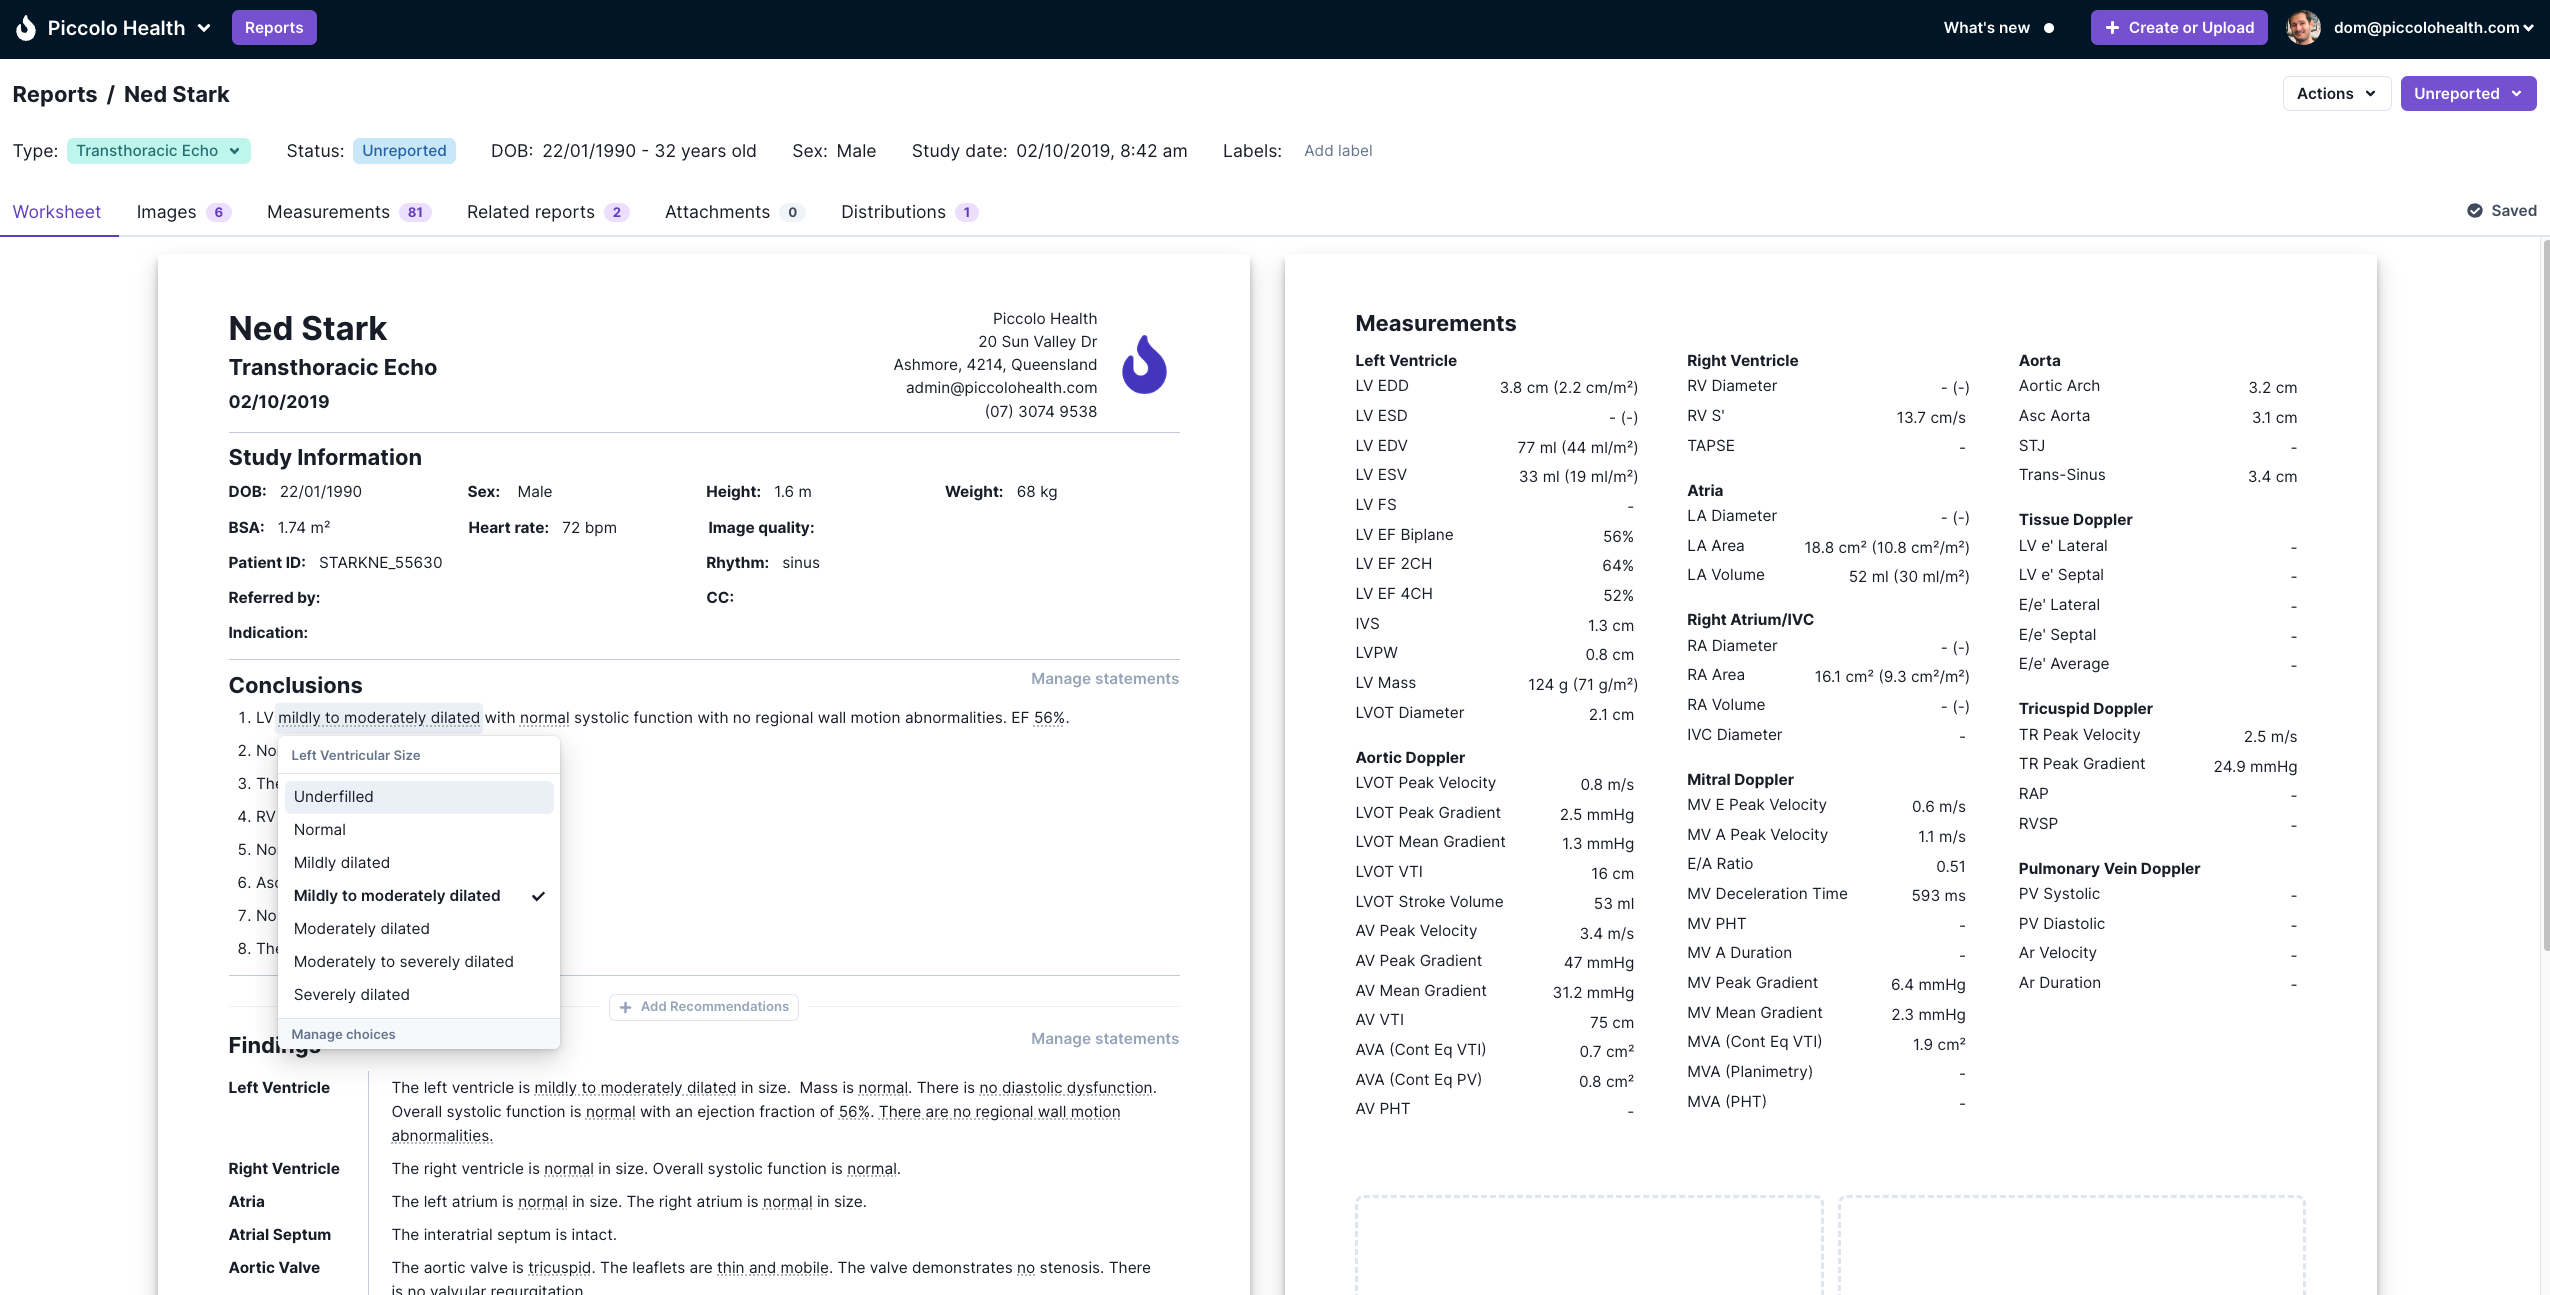
Task: Click the Saved checkmark indicator
Action: point(2476,211)
